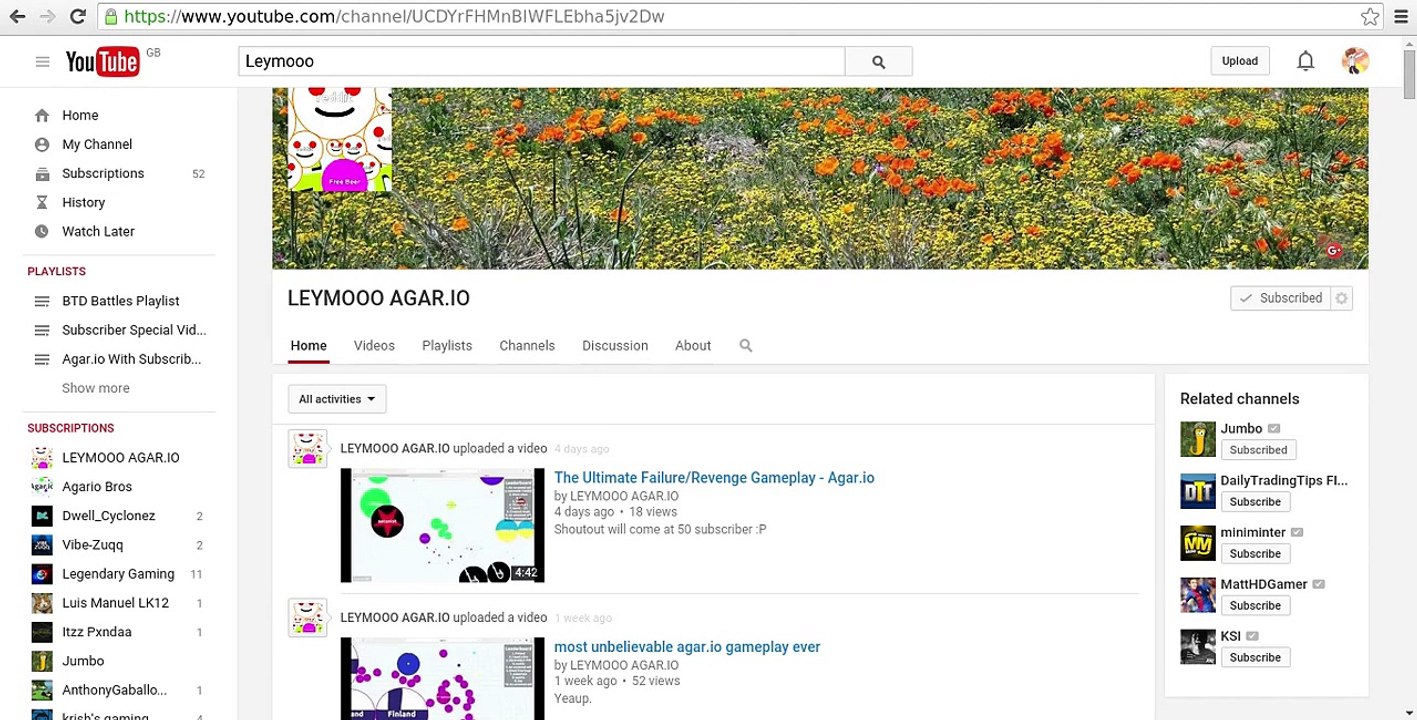This screenshot has height=720, width=1417.
Task: Click the Subscriptions icon in the sidebar
Action: (x=42, y=173)
